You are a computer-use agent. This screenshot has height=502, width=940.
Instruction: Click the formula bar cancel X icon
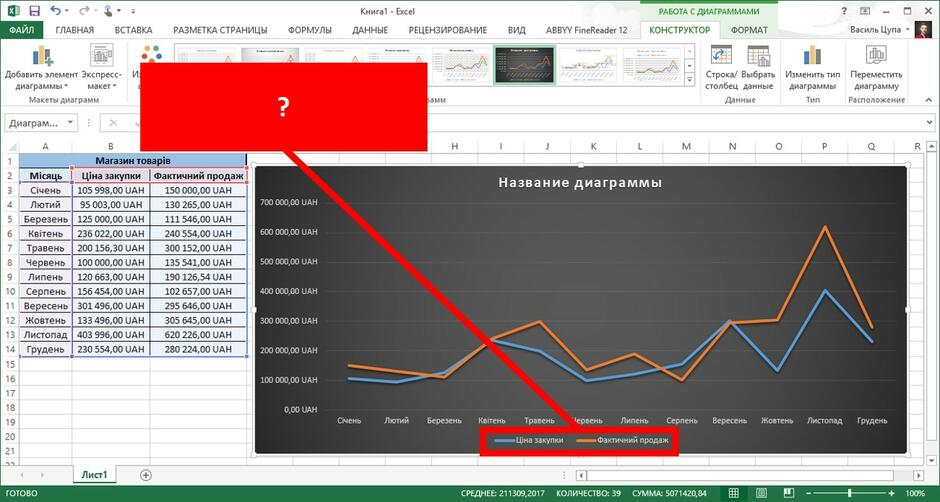[x=113, y=122]
